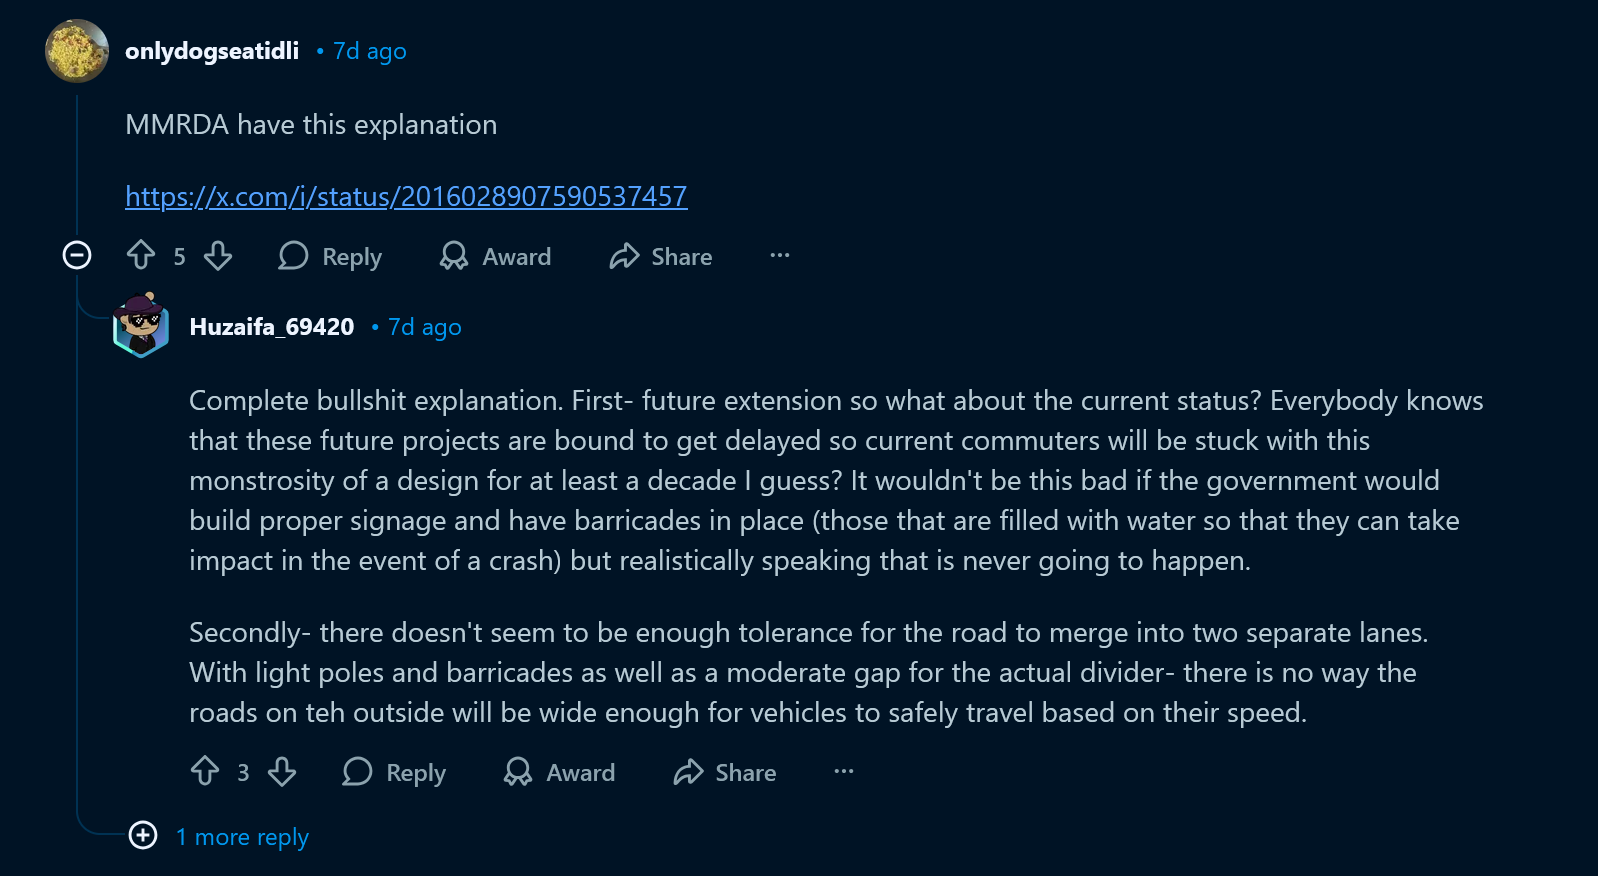
Task: Open the x.com status link
Action: point(406,196)
